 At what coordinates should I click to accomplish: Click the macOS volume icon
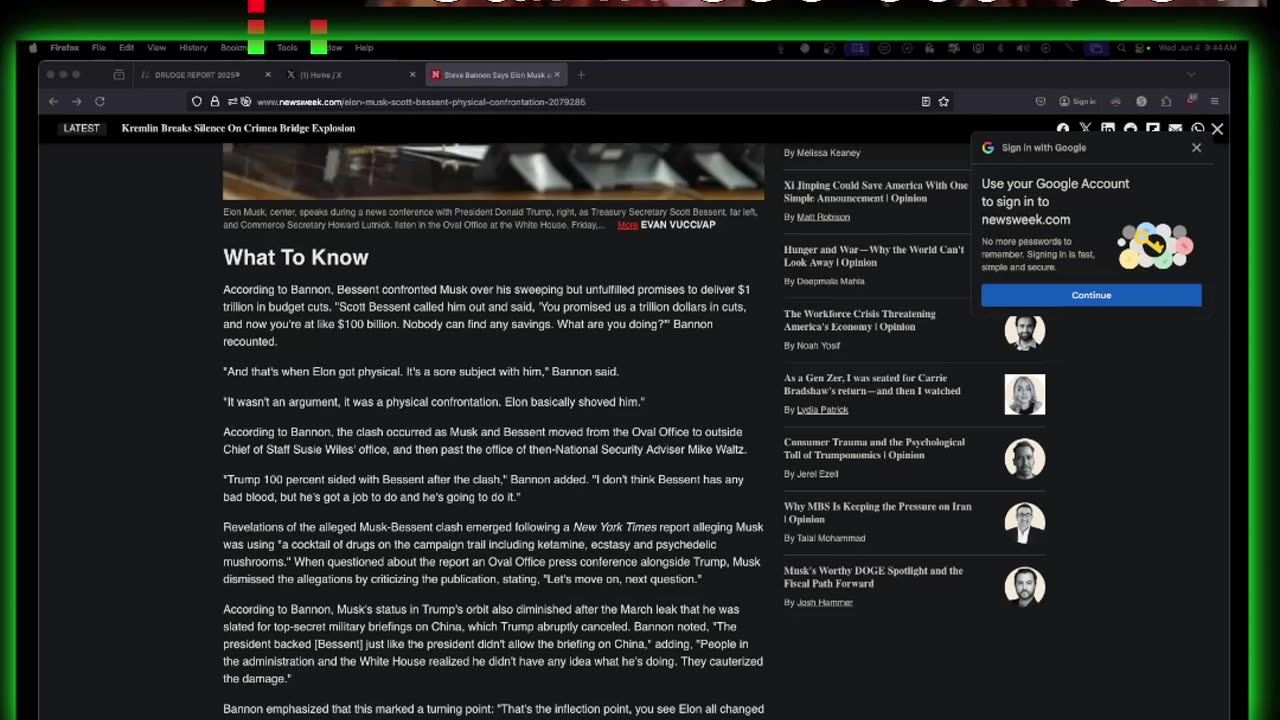pyautogui.click(x=1023, y=48)
